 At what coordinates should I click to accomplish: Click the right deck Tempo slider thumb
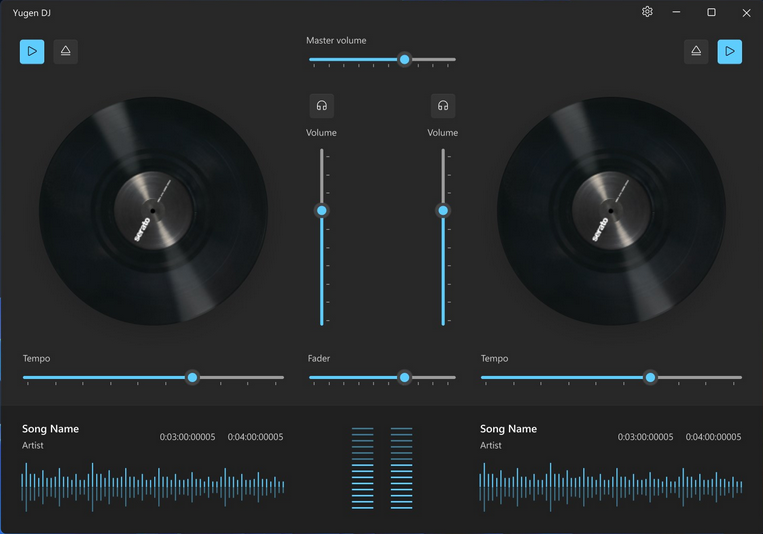click(650, 377)
